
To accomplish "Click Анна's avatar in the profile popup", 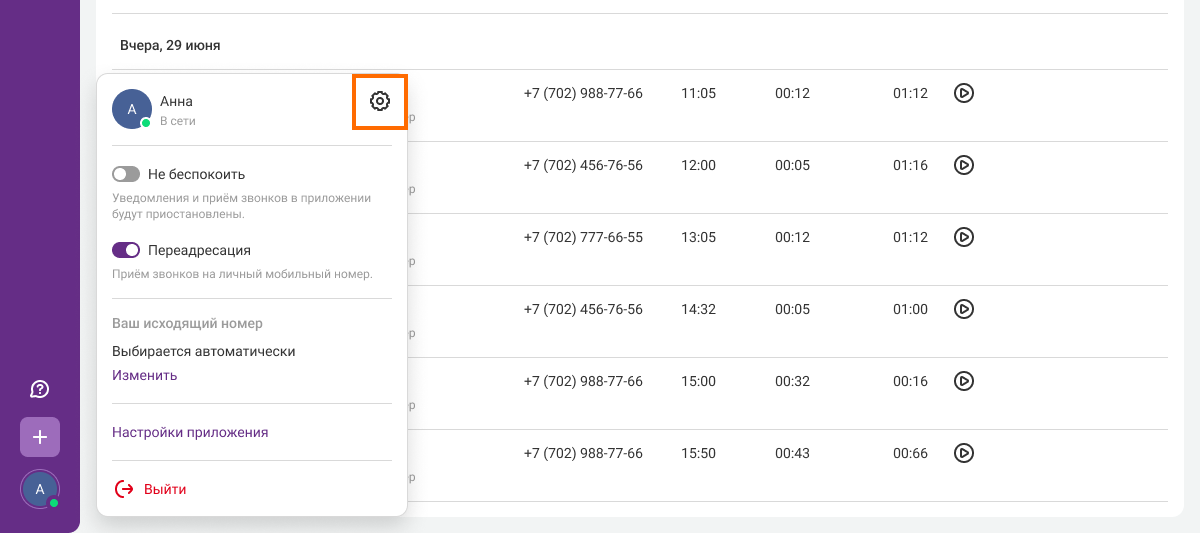I will point(132,109).
